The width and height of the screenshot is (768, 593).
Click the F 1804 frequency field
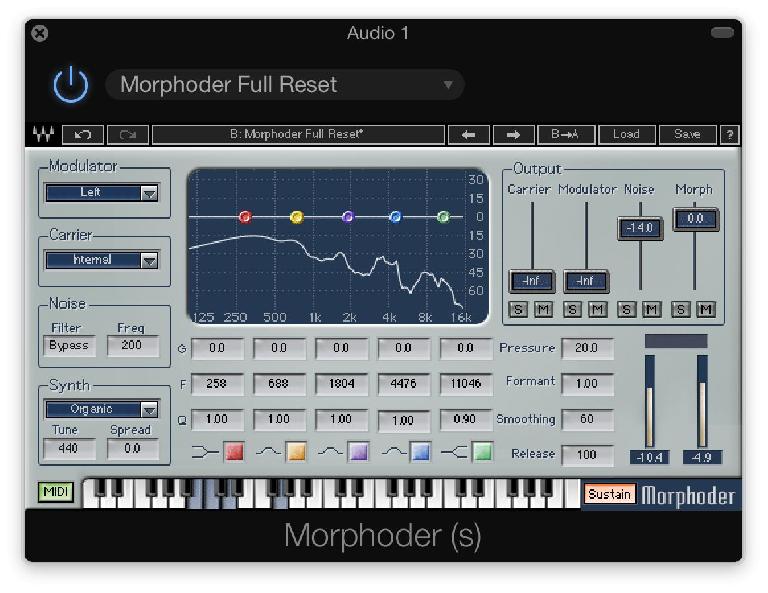click(341, 384)
